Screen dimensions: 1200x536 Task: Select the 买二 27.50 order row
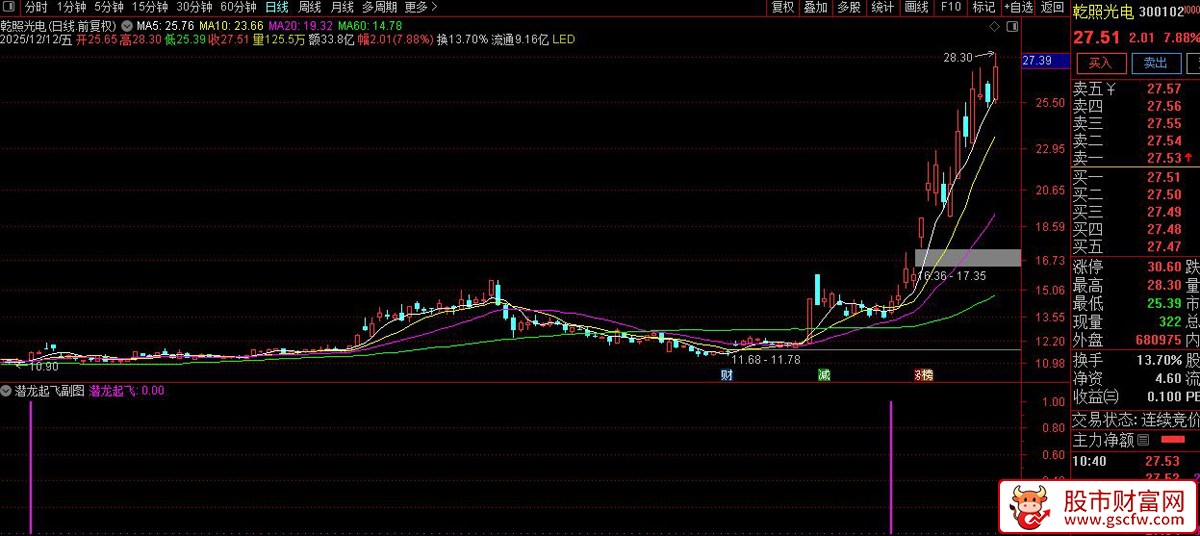click(x=1135, y=194)
